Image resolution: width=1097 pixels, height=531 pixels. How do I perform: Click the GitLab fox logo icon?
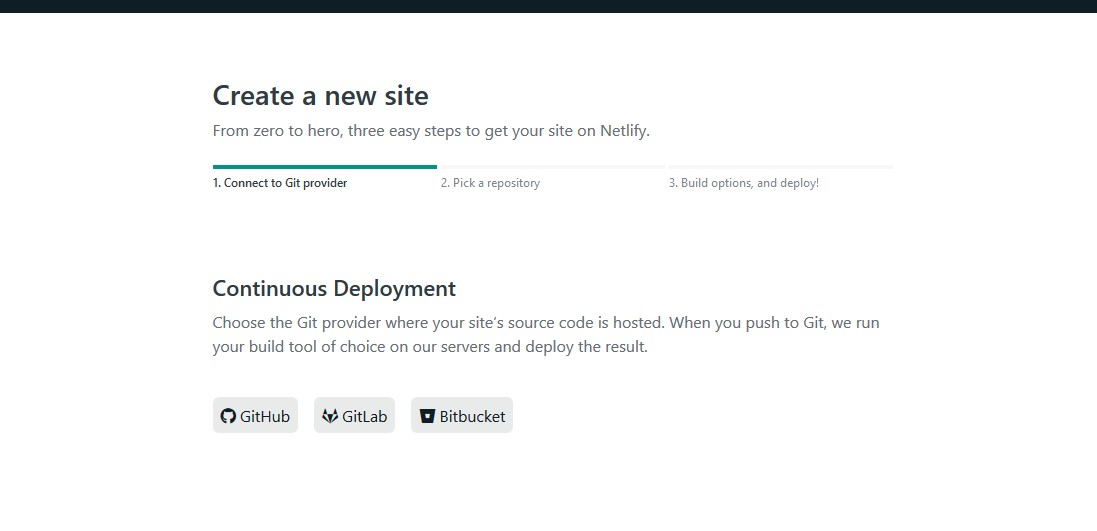coord(330,416)
